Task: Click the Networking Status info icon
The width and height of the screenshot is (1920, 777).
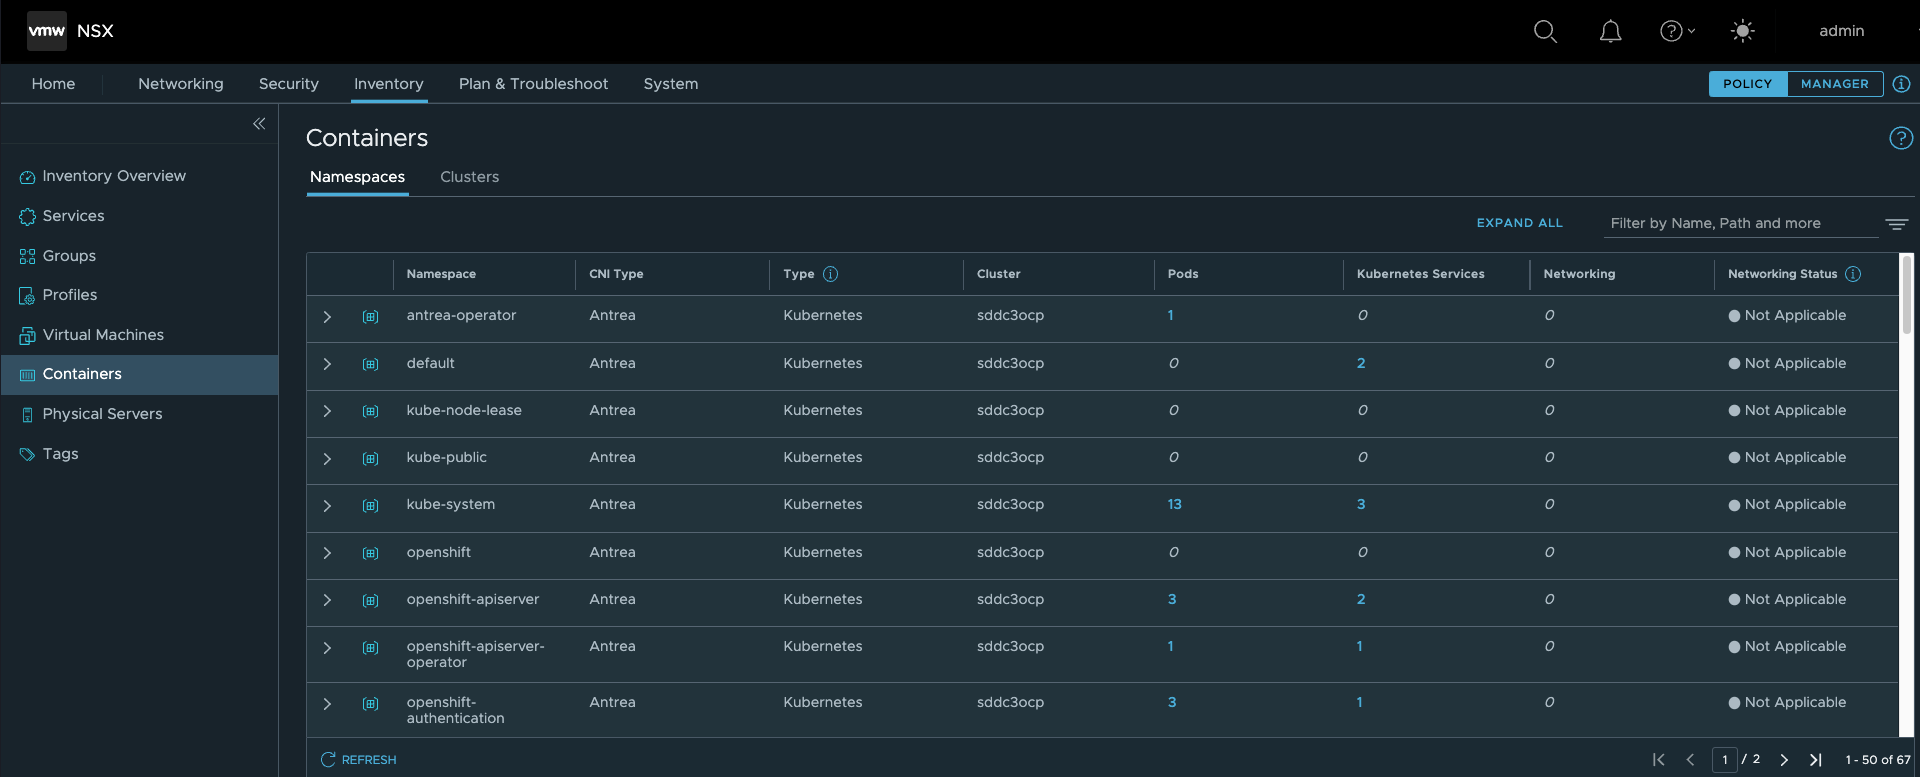Action: click(x=1853, y=274)
